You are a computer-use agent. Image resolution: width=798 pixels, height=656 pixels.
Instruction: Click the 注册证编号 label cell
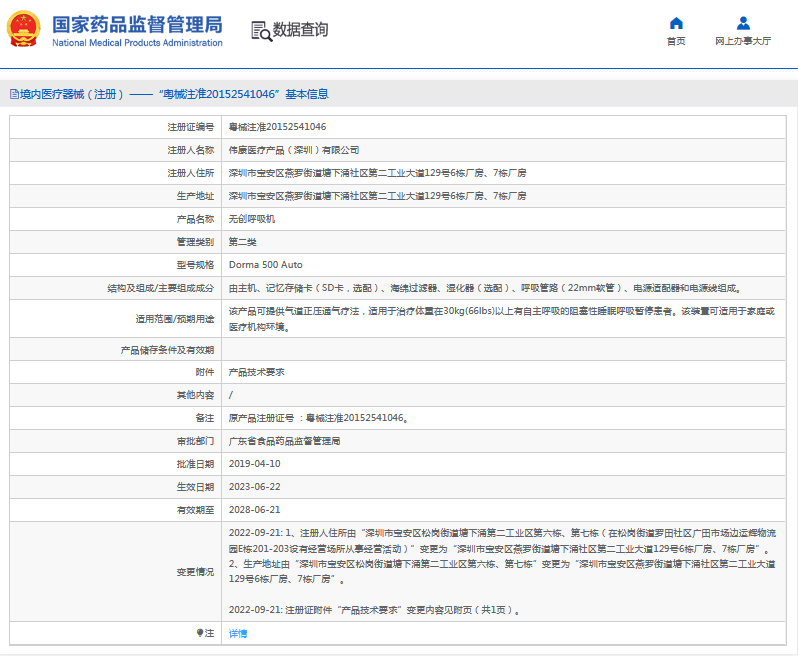point(116,127)
